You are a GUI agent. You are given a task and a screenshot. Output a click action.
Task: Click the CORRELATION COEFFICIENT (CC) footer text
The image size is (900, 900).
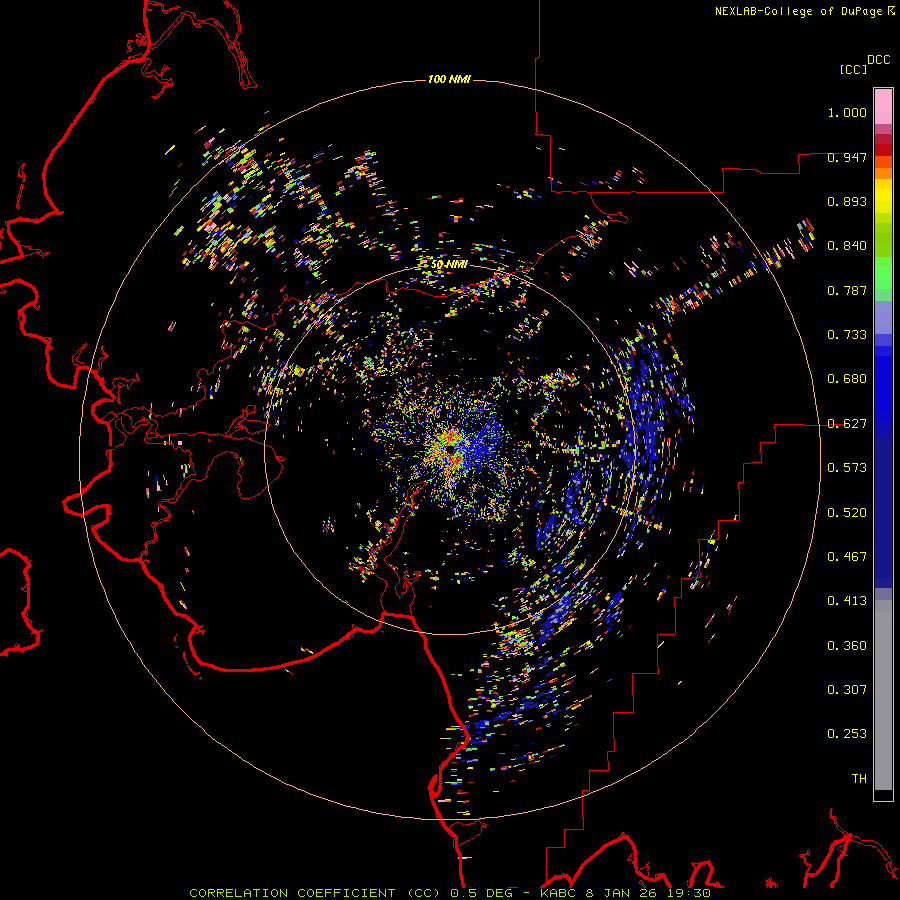coord(317,893)
